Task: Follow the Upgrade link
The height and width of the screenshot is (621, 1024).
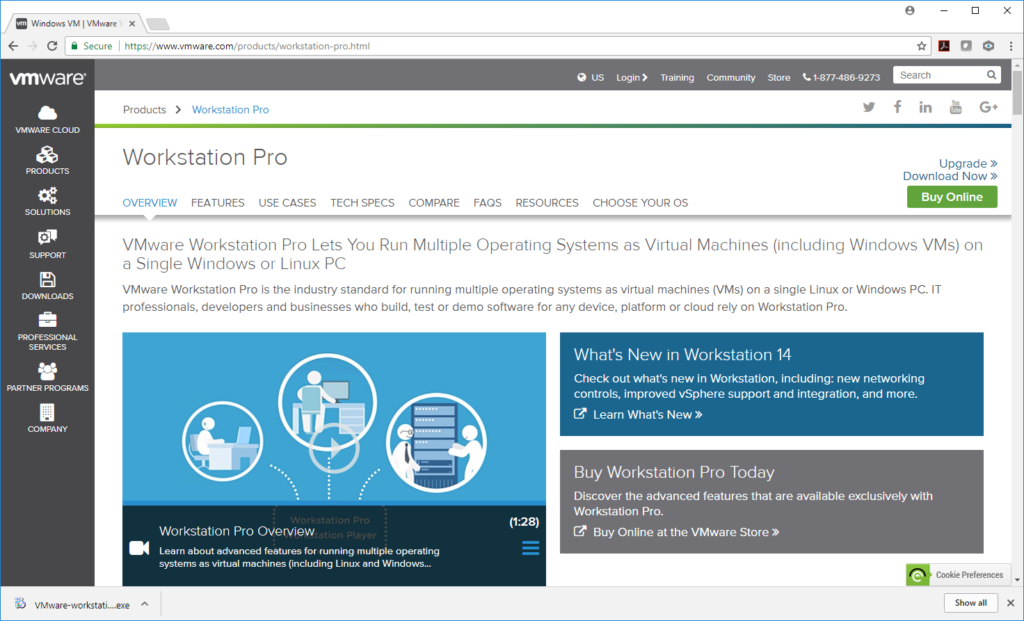Action: point(968,163)
